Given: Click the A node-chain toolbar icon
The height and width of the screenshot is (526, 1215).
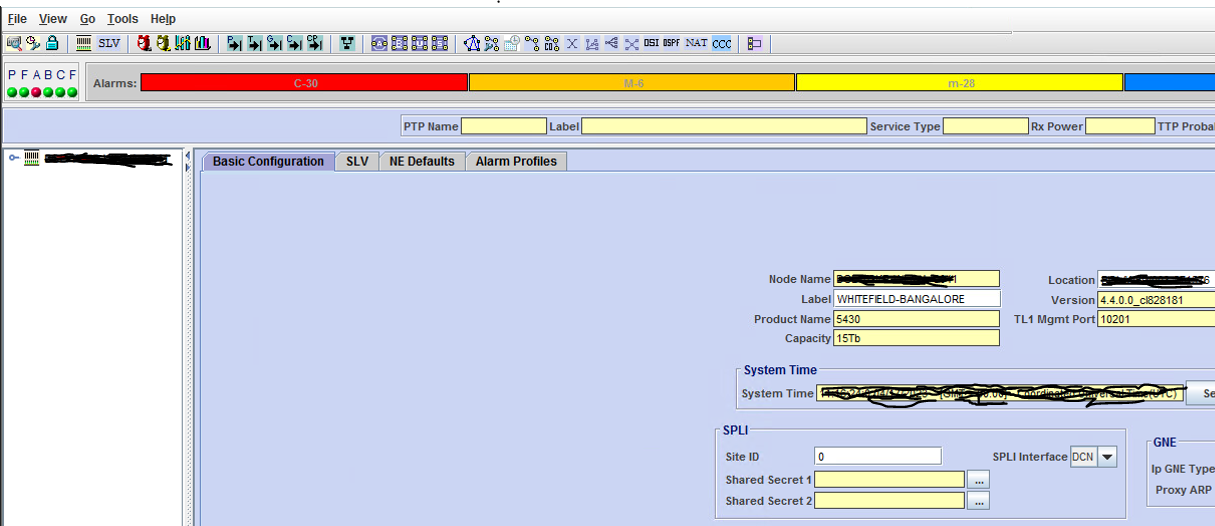Looking at the screenshot, I should 379,43.
